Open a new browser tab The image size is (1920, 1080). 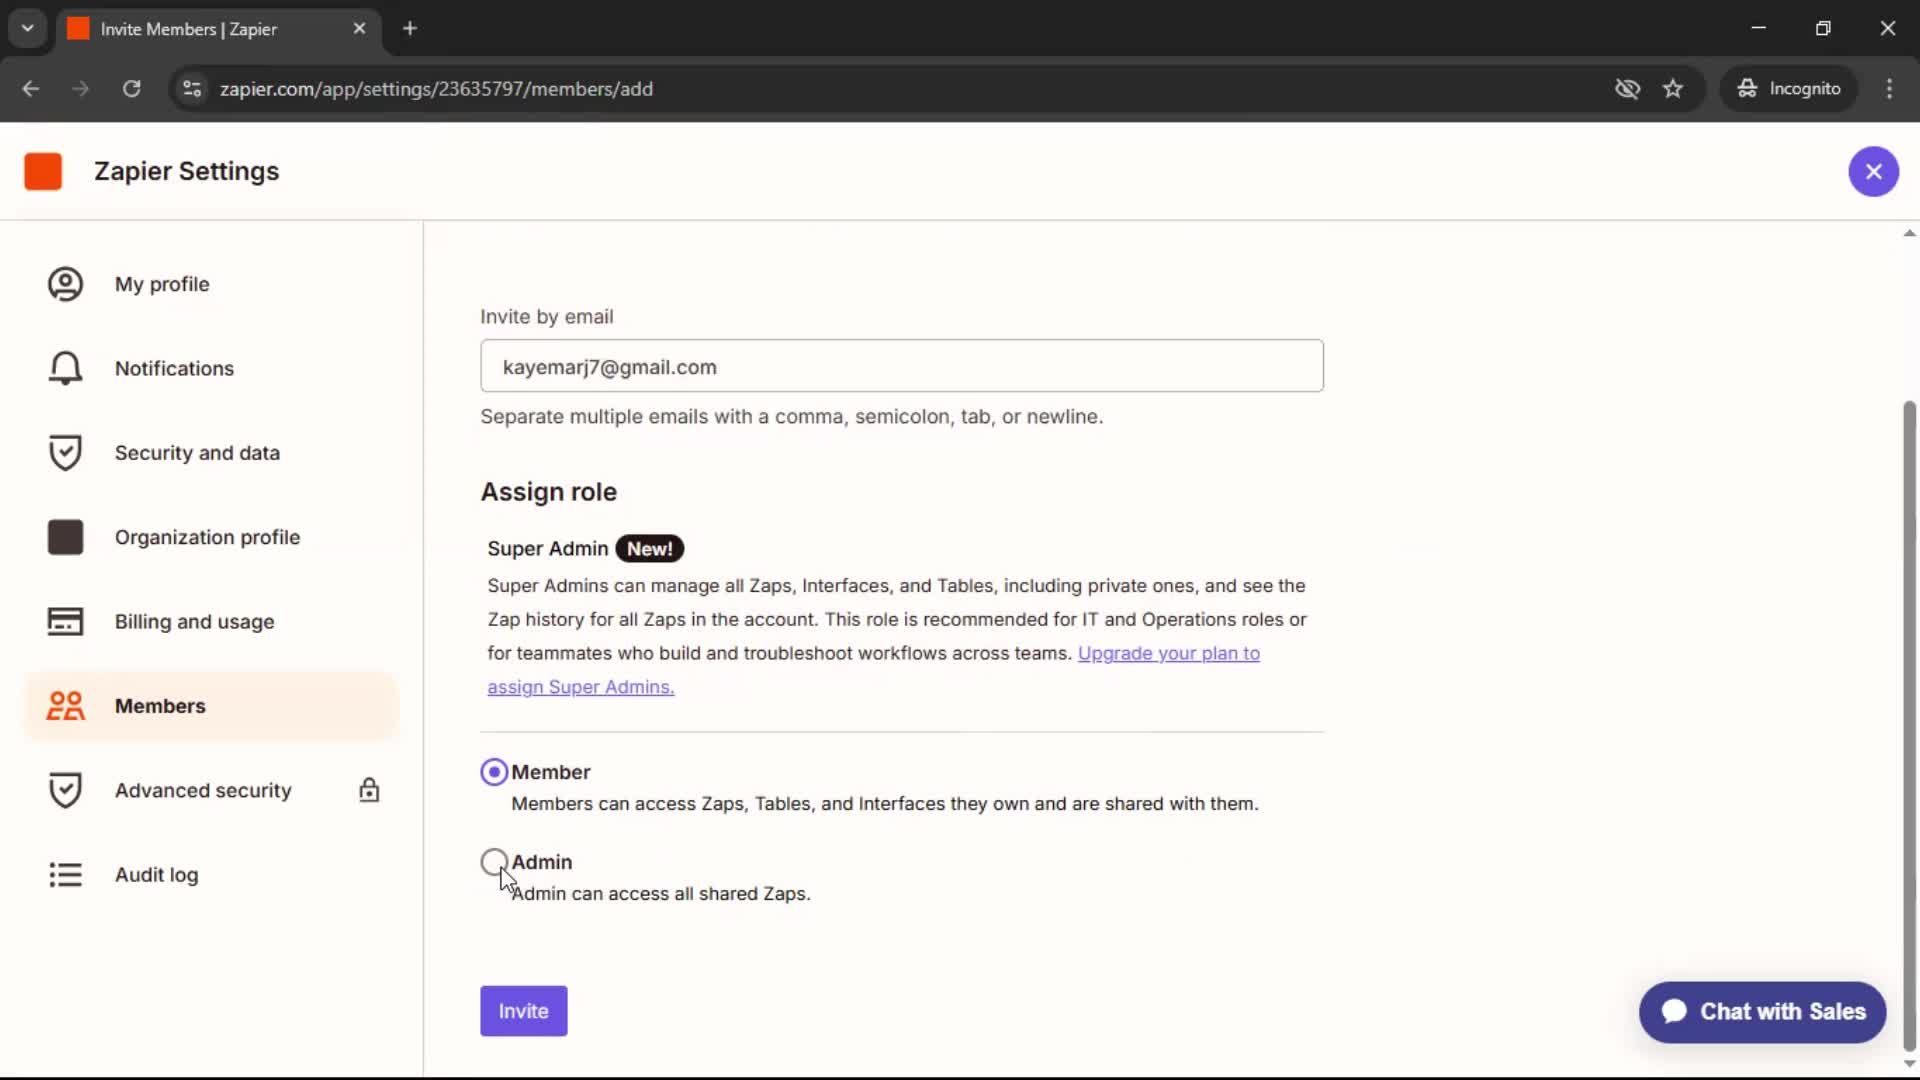point(410,28)
